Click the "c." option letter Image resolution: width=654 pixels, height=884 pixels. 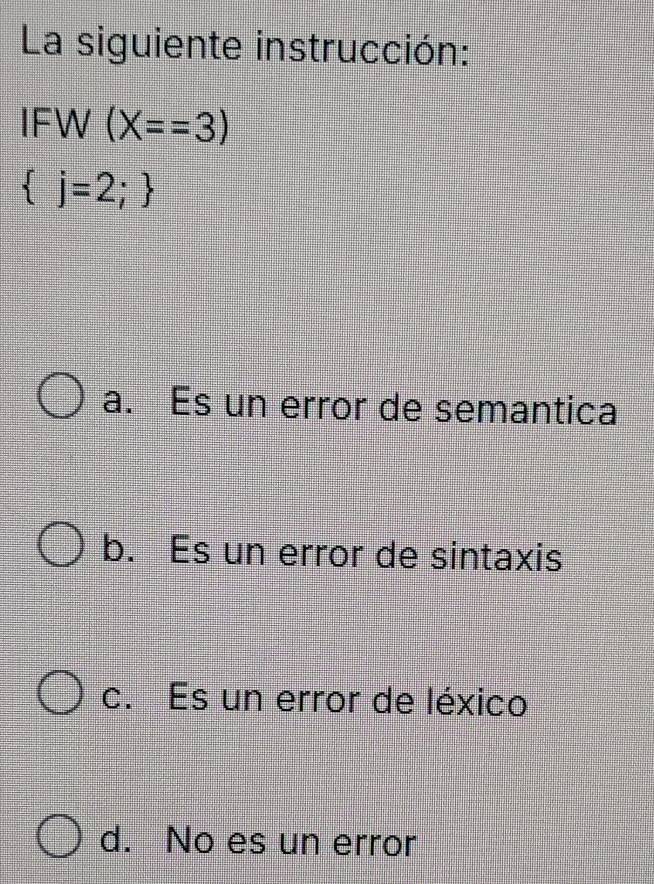(118, 699)
